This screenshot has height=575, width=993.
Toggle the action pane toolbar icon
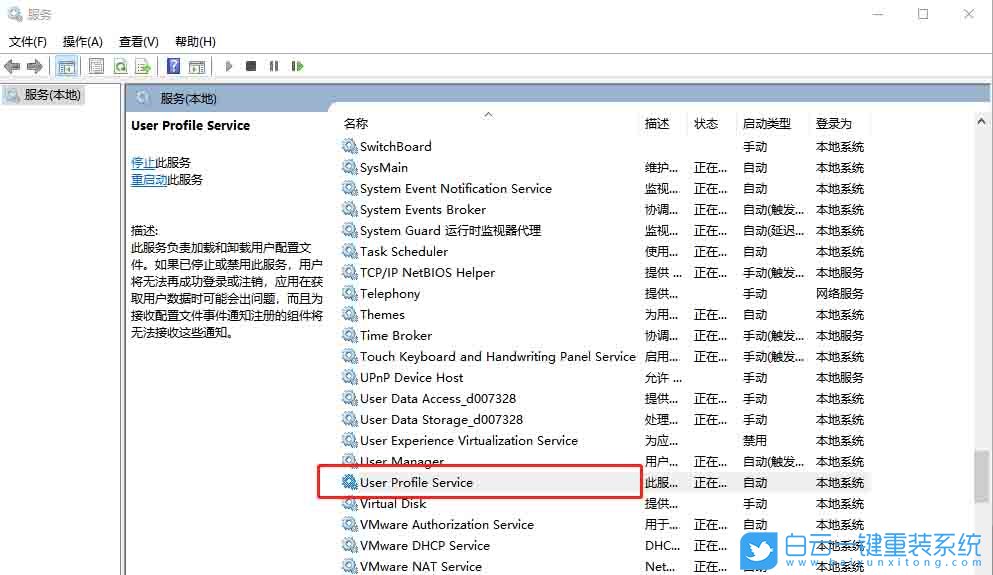pyautogui.click(x=197, y=66)
